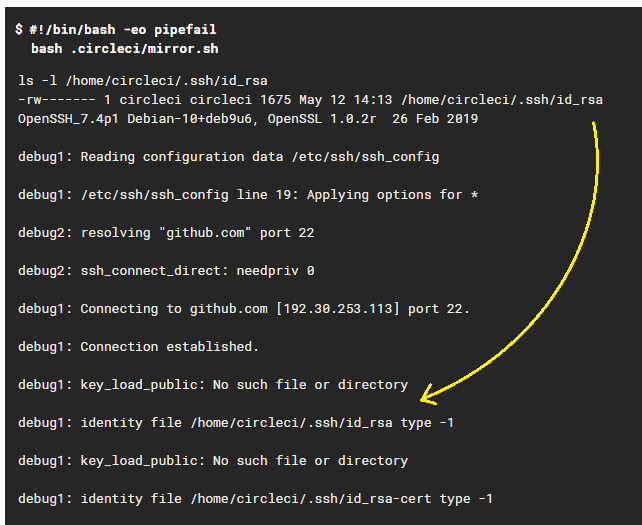Viewport: 642px width, 525px height.
Task: Click the last 'key_load_public' error line
Action: coord(213,461)
